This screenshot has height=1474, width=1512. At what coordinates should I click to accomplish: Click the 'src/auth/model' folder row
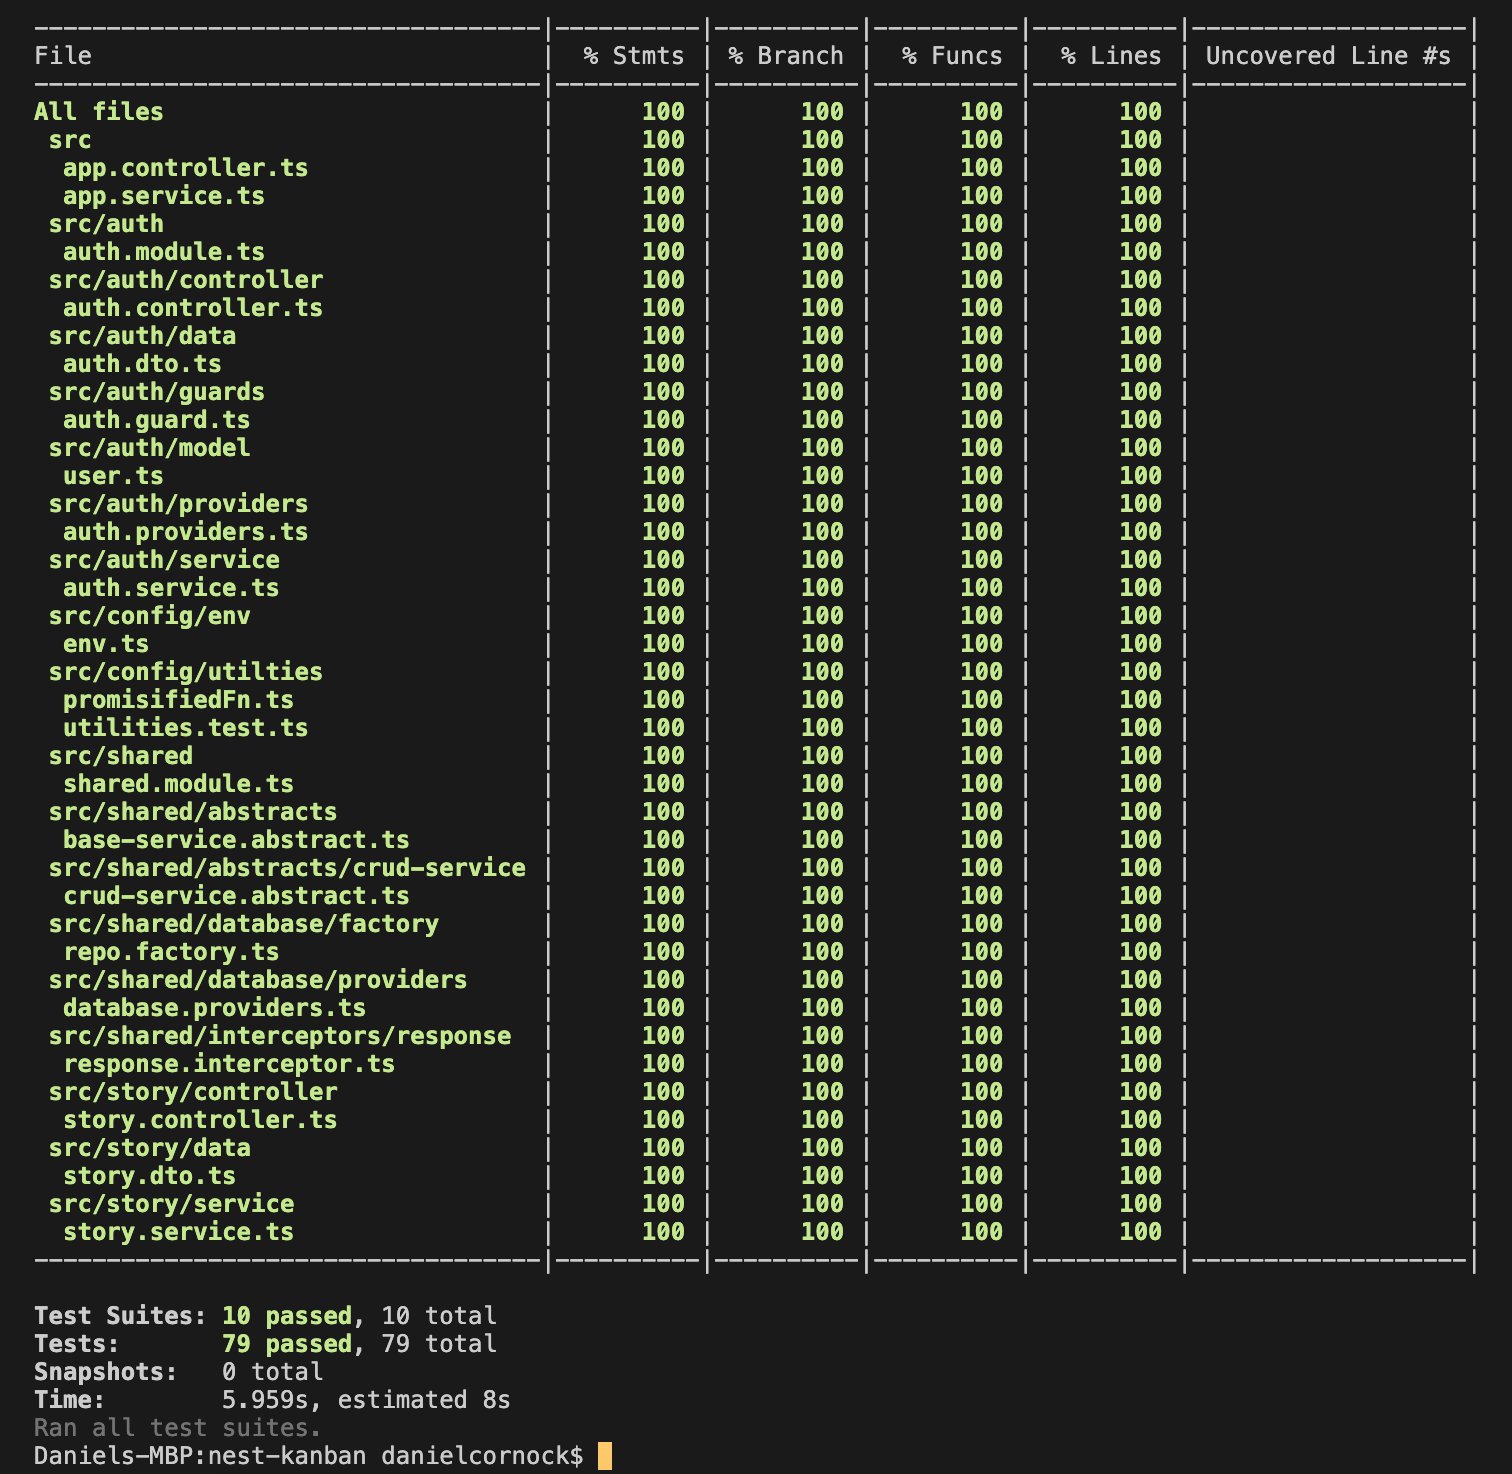[149, 447]
